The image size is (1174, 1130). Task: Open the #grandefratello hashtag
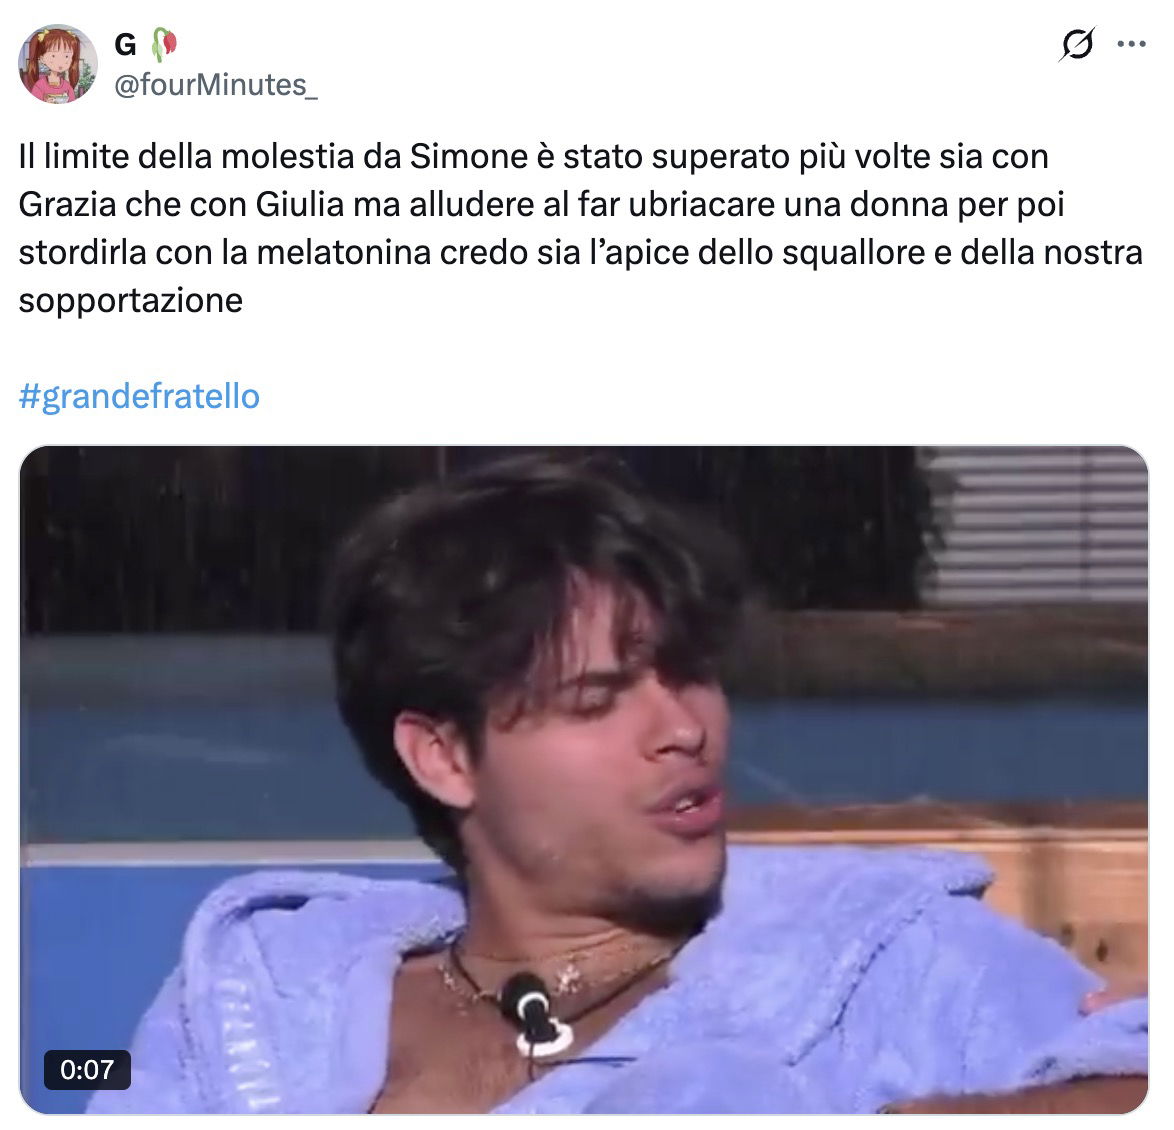[139, 396]
